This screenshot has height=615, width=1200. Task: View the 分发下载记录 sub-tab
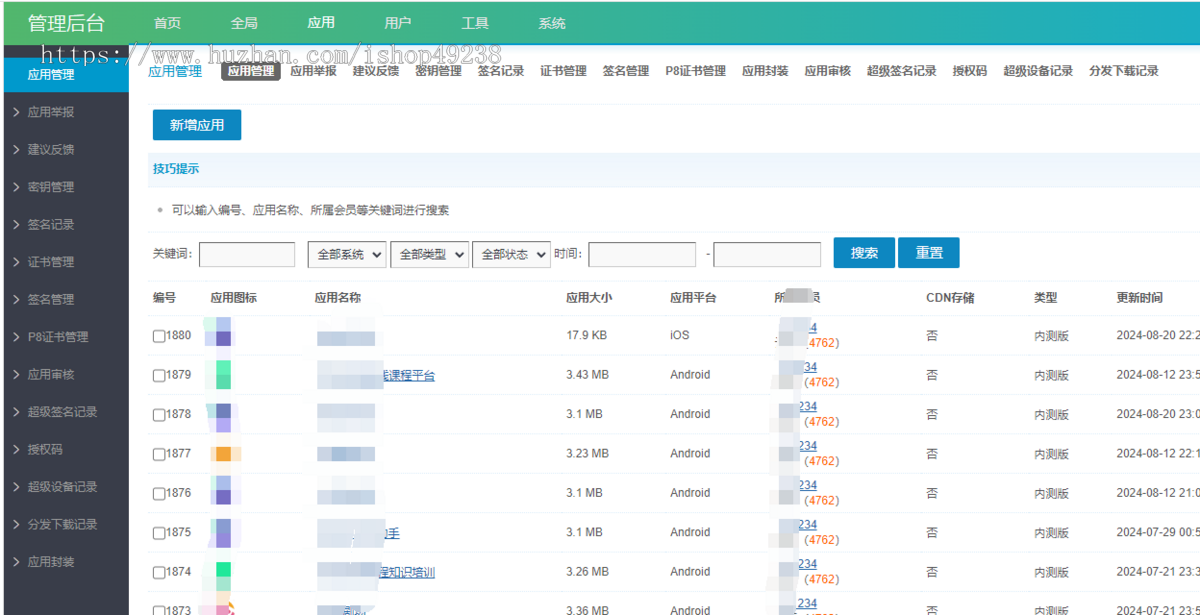[x=1124, y=71]
